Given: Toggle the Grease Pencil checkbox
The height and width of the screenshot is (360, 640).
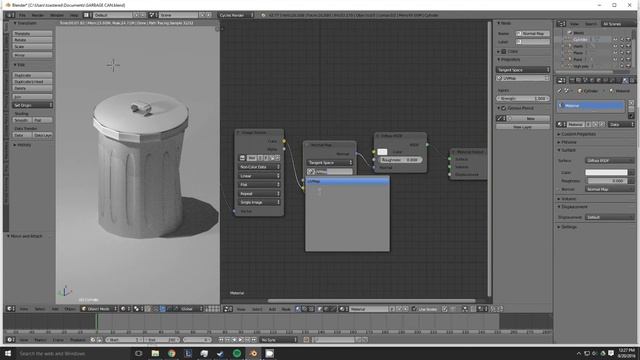Looking at the screenshot, I should tap(504, 108).
